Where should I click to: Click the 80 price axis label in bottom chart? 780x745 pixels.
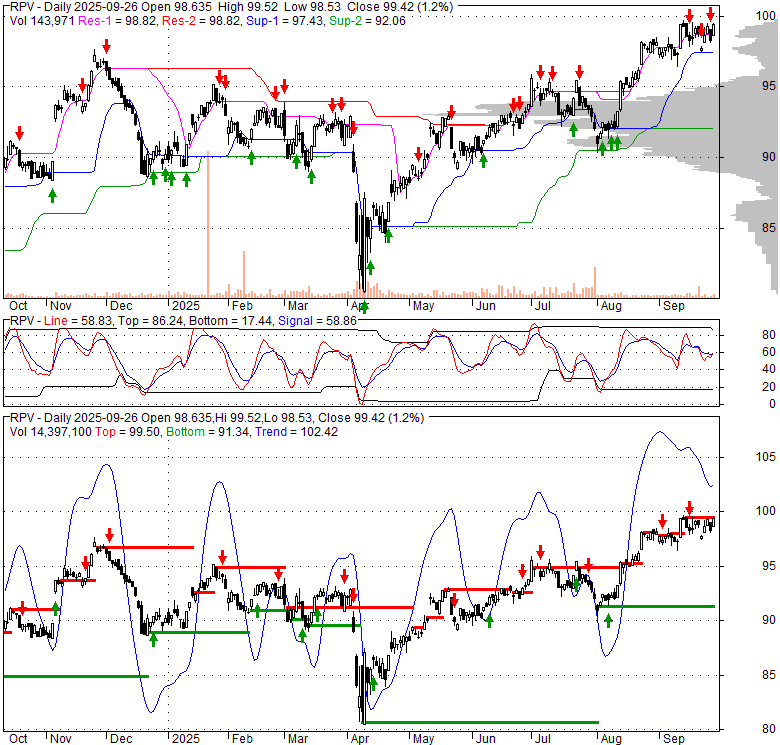[769, 729]
